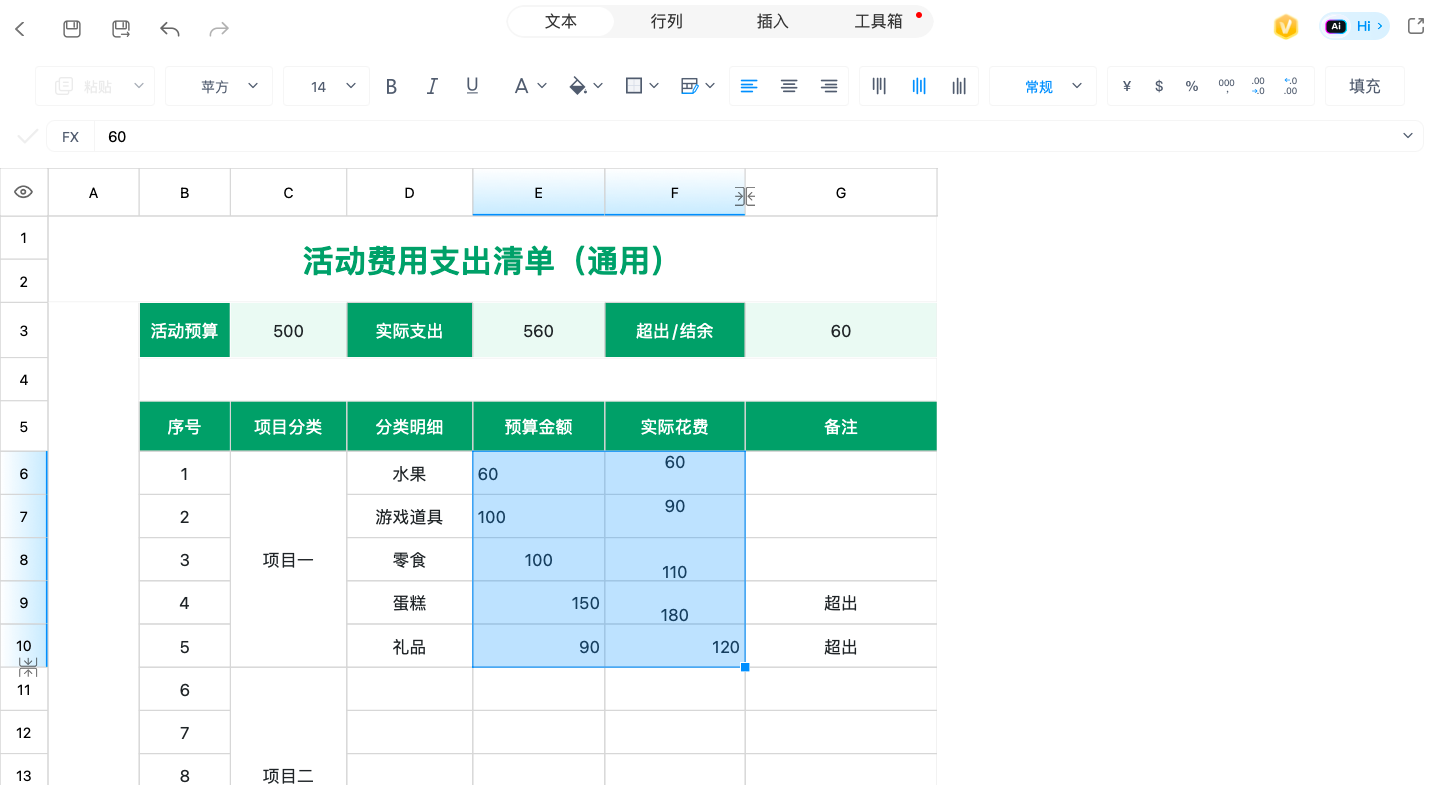Apply dollar currency format
This screenshot has width=1430, height=785.
(x=1159, y=87)
